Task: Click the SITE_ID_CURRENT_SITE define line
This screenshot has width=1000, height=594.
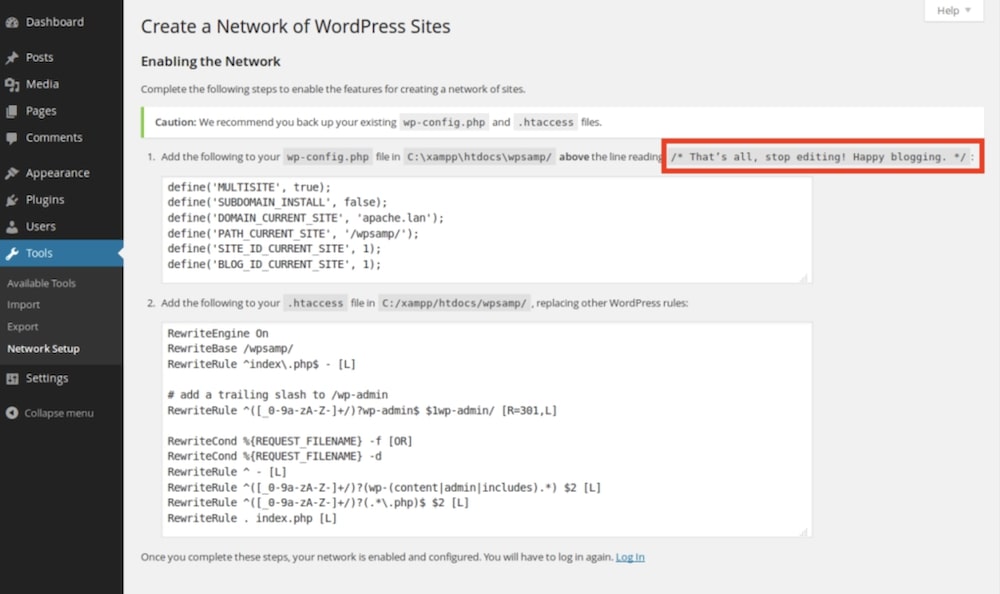Action: coord(274,249)
